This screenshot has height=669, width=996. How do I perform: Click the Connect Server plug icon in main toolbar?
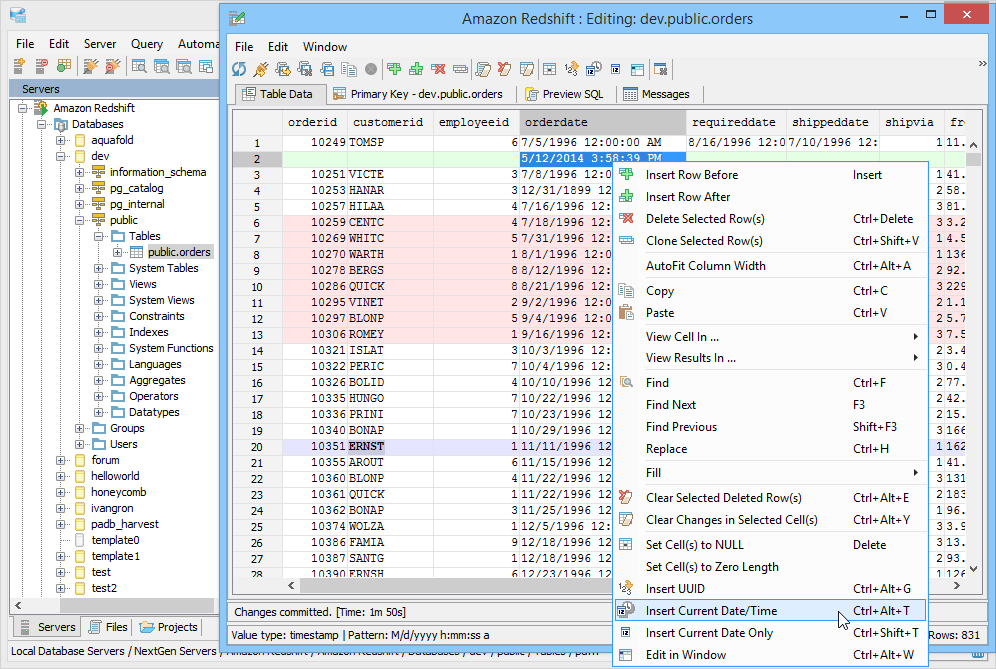[91, 66]
